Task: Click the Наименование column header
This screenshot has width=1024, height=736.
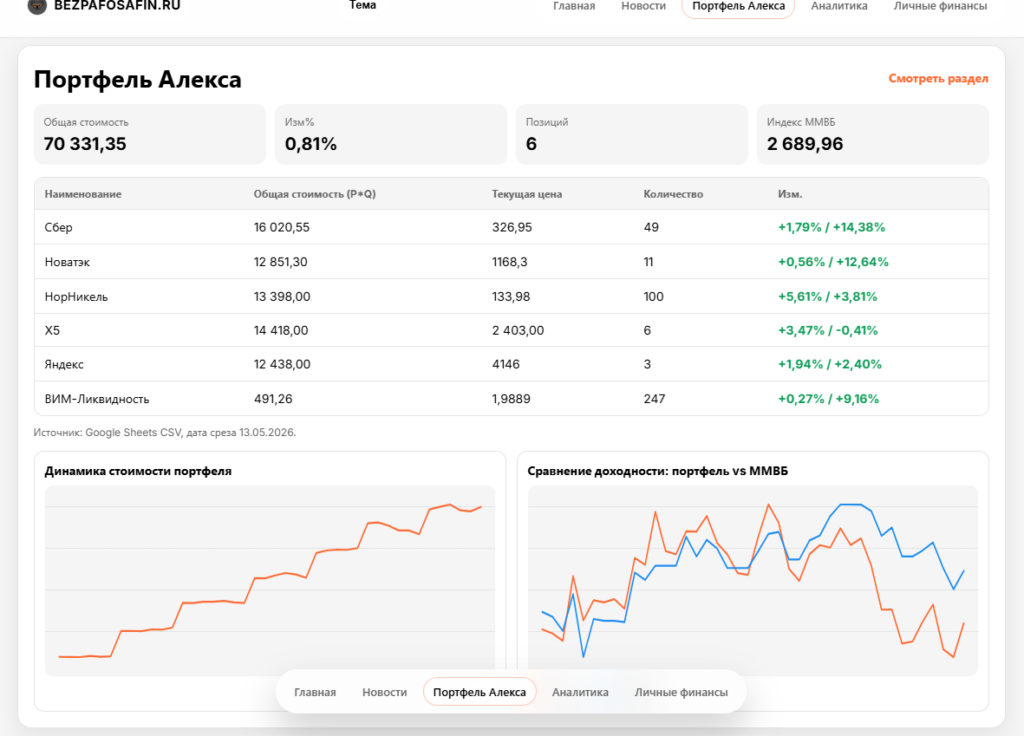Action: pyautogui.click(x=83, y=194)
